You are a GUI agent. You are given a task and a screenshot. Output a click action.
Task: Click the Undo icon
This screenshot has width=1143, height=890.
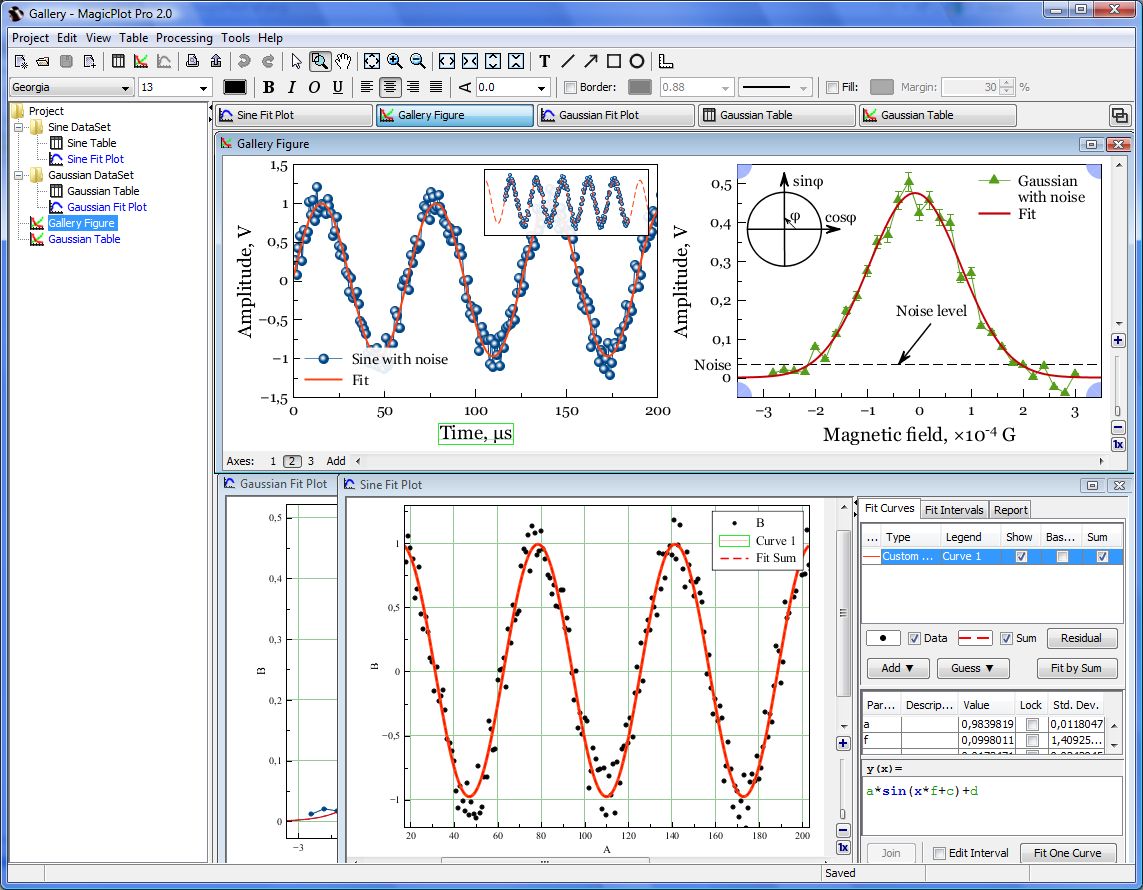(244, 61)
